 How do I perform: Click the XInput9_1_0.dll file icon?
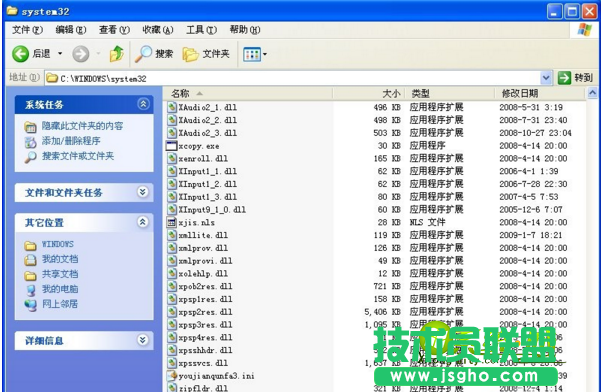[172, 210]
